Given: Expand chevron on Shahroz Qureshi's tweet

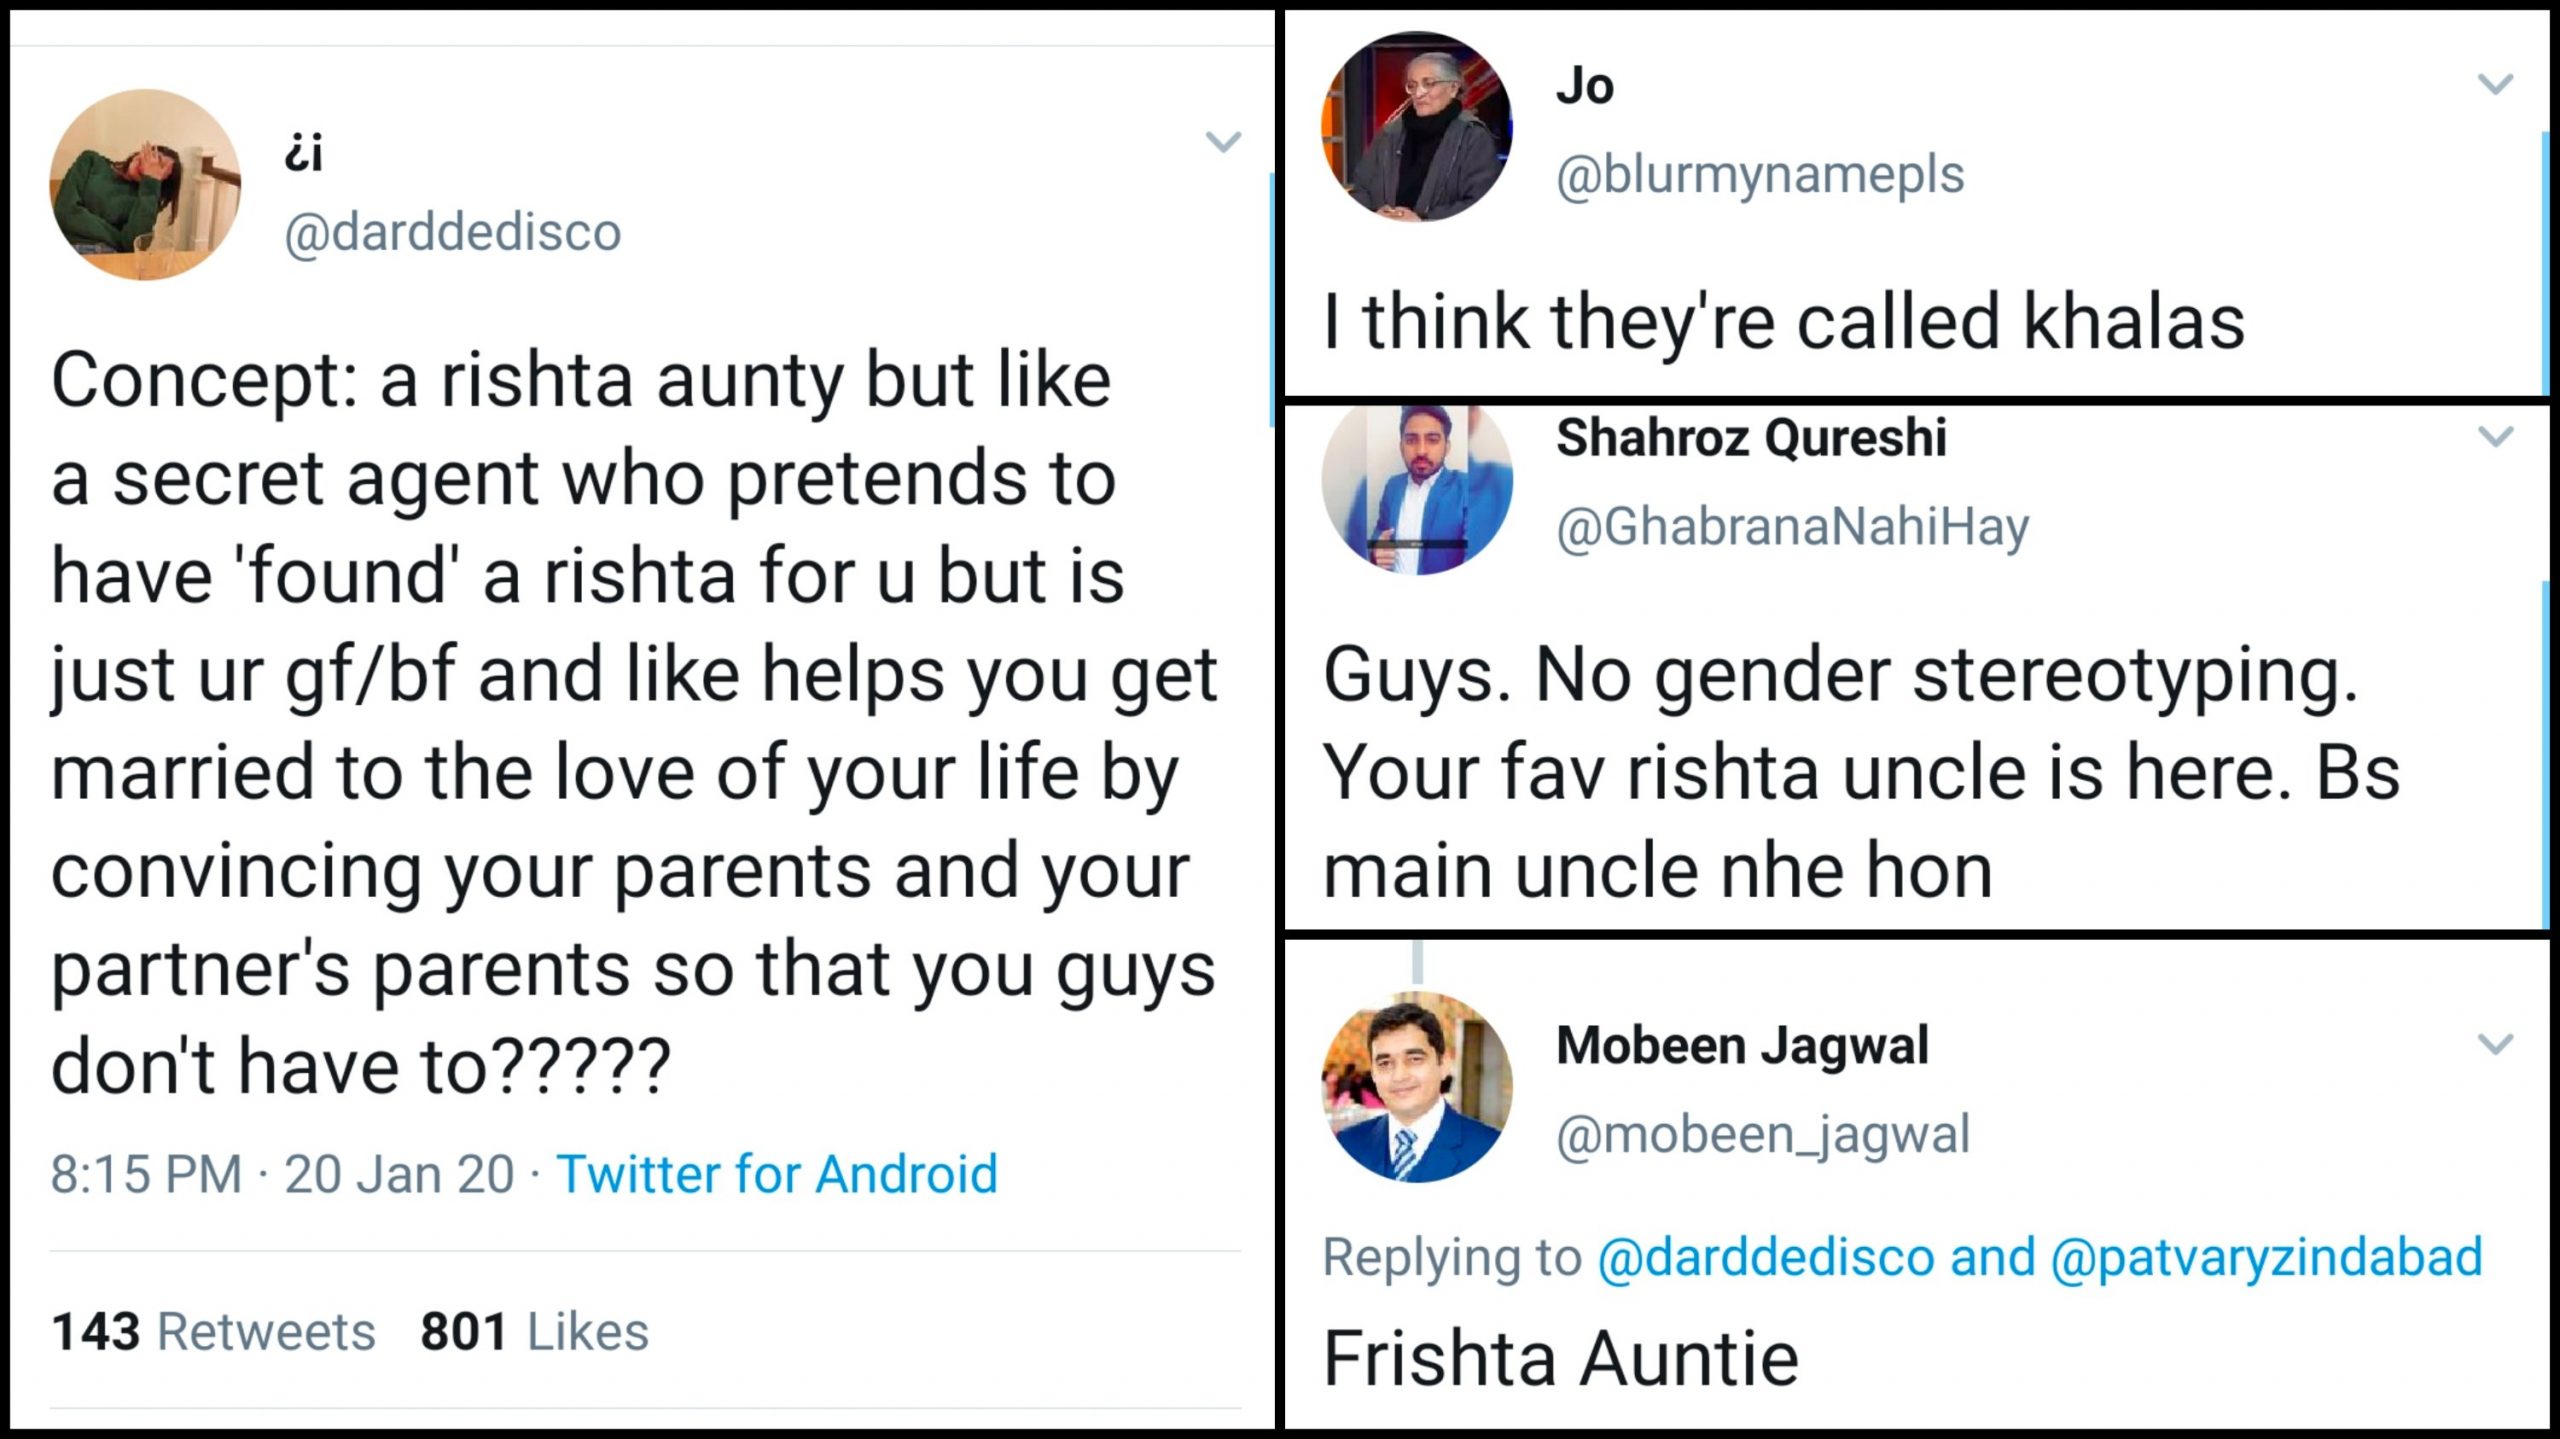Looking at the screenshot, I should pos(2496,437).
